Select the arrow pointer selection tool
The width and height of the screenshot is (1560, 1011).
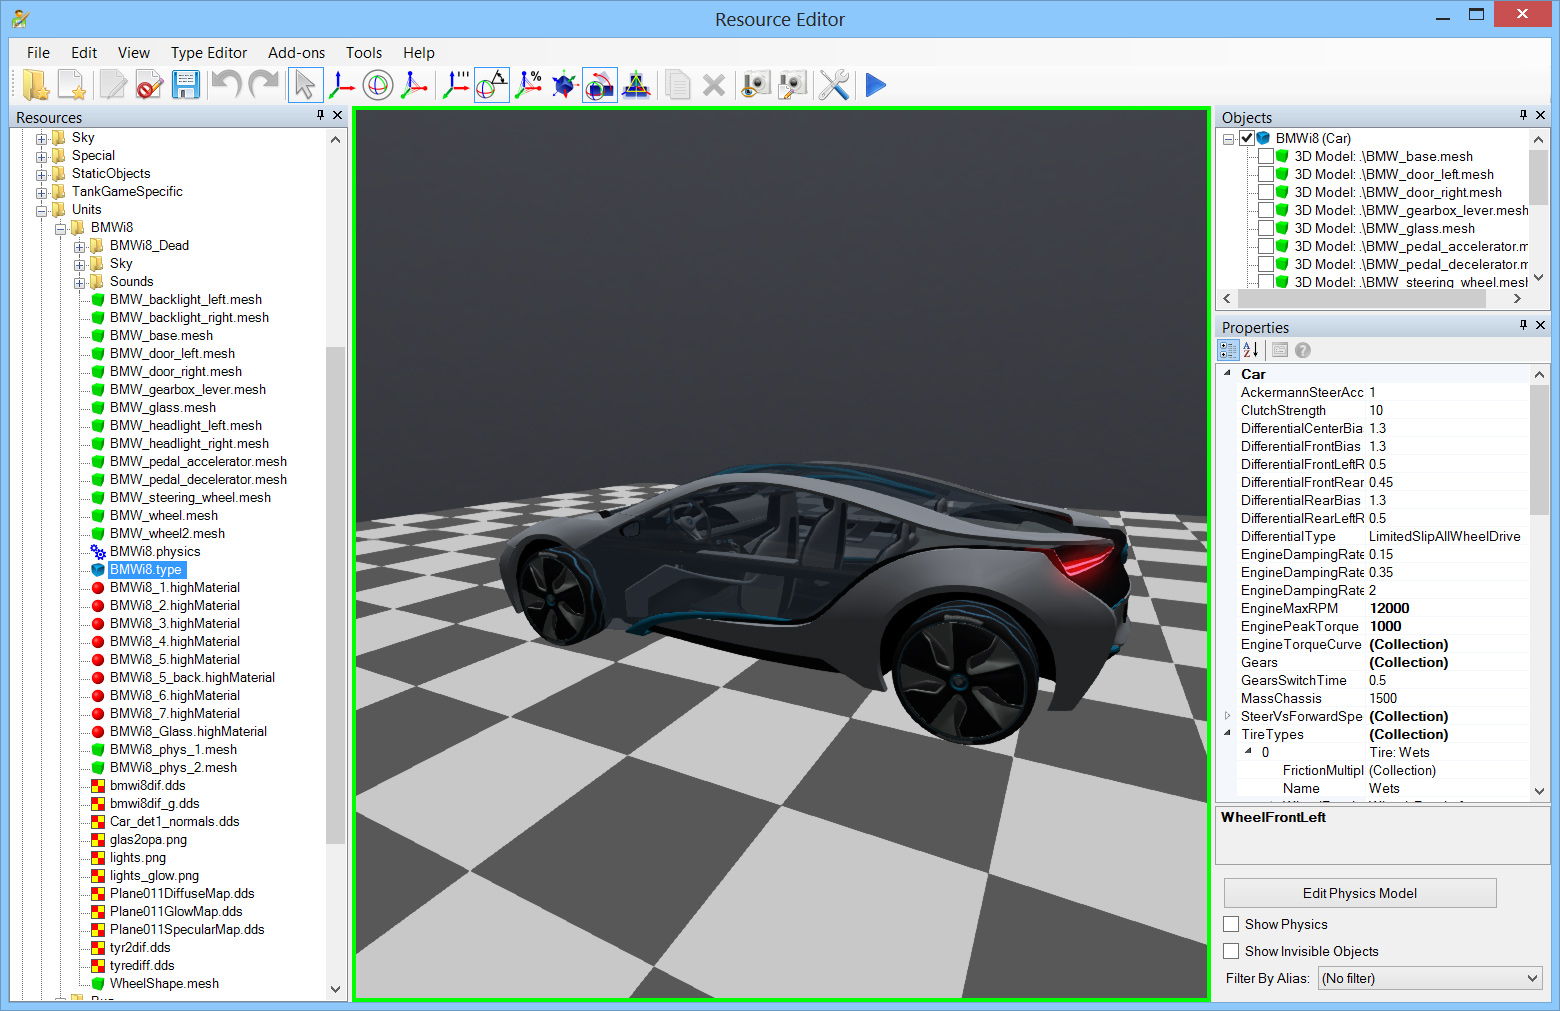[305, 85]
